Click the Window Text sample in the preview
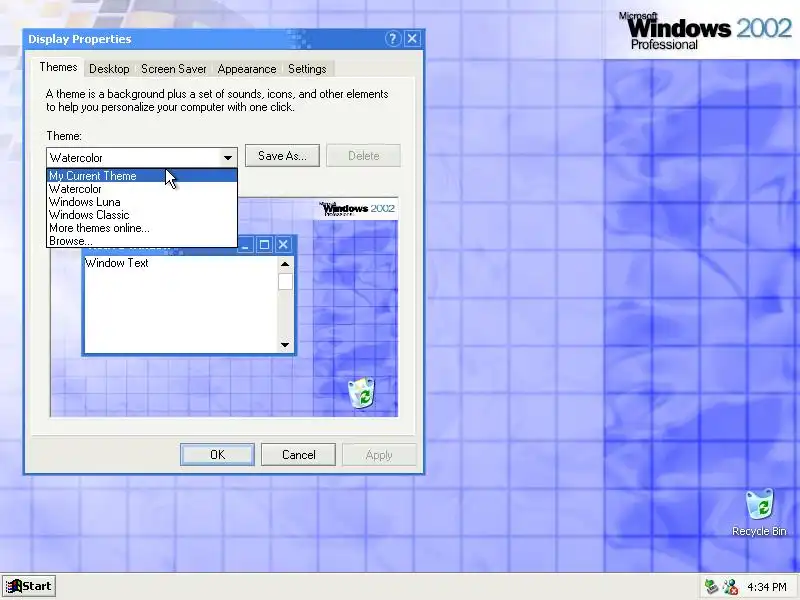The height and width of the screenshot is (600, 800). (117, 263)
